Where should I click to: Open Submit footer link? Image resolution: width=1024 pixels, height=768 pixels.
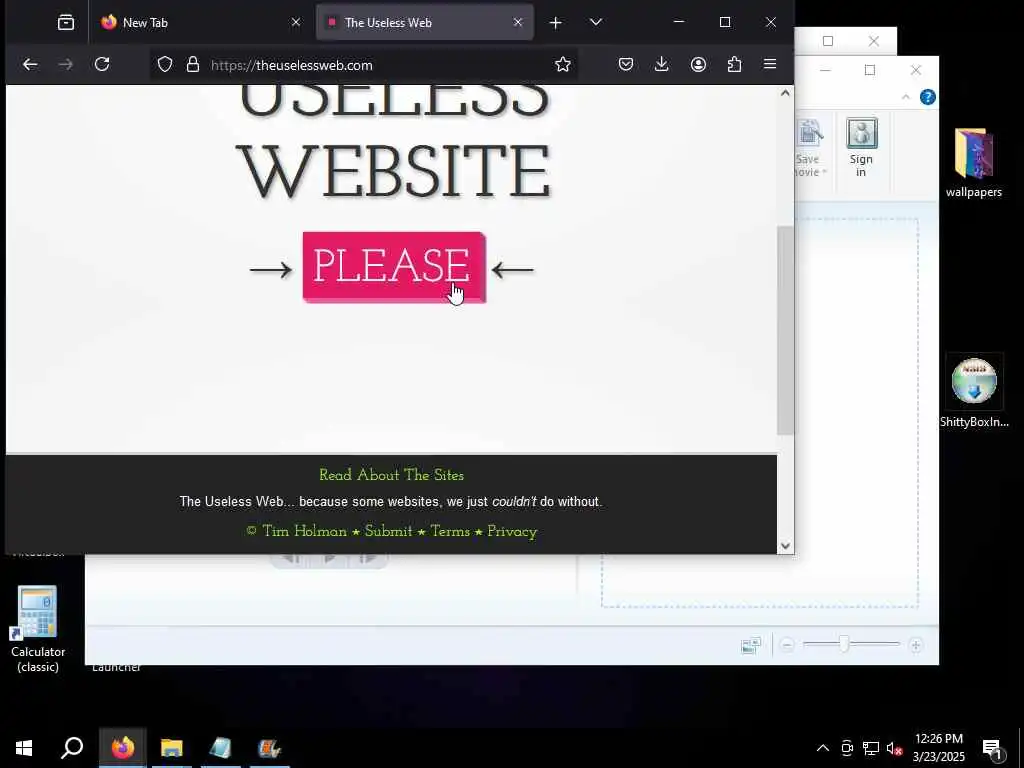(x=388, y=531)
